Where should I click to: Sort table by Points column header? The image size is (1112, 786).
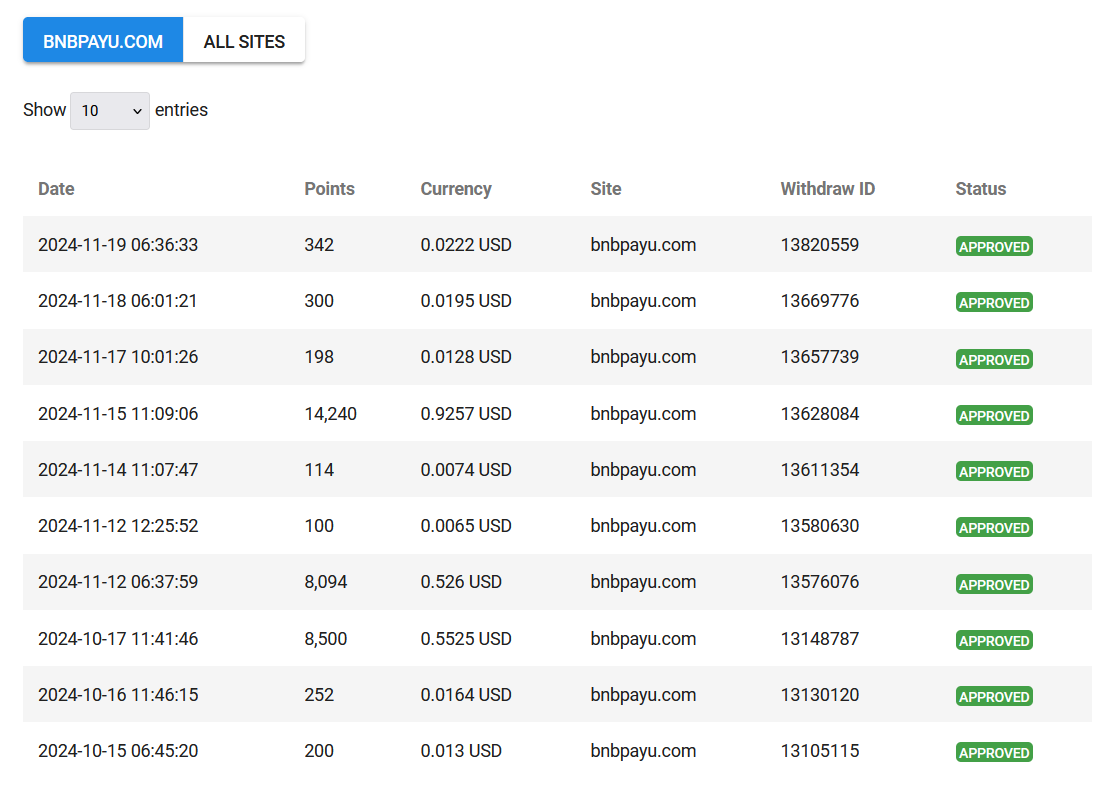coord(329,189)
